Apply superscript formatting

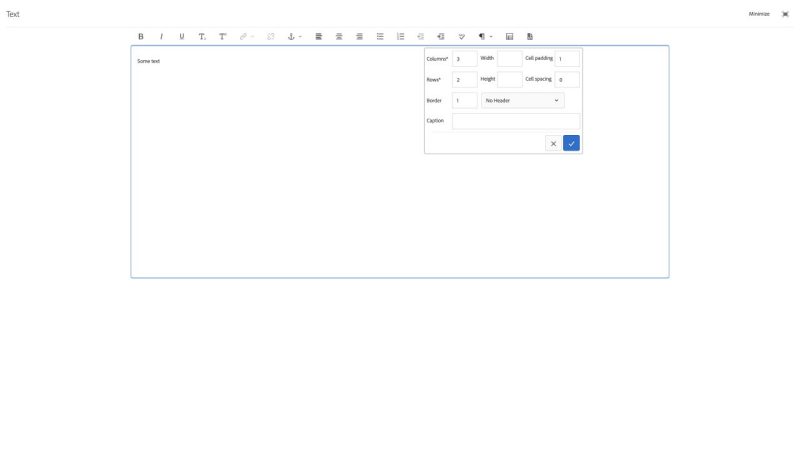(x=222, y=36)
